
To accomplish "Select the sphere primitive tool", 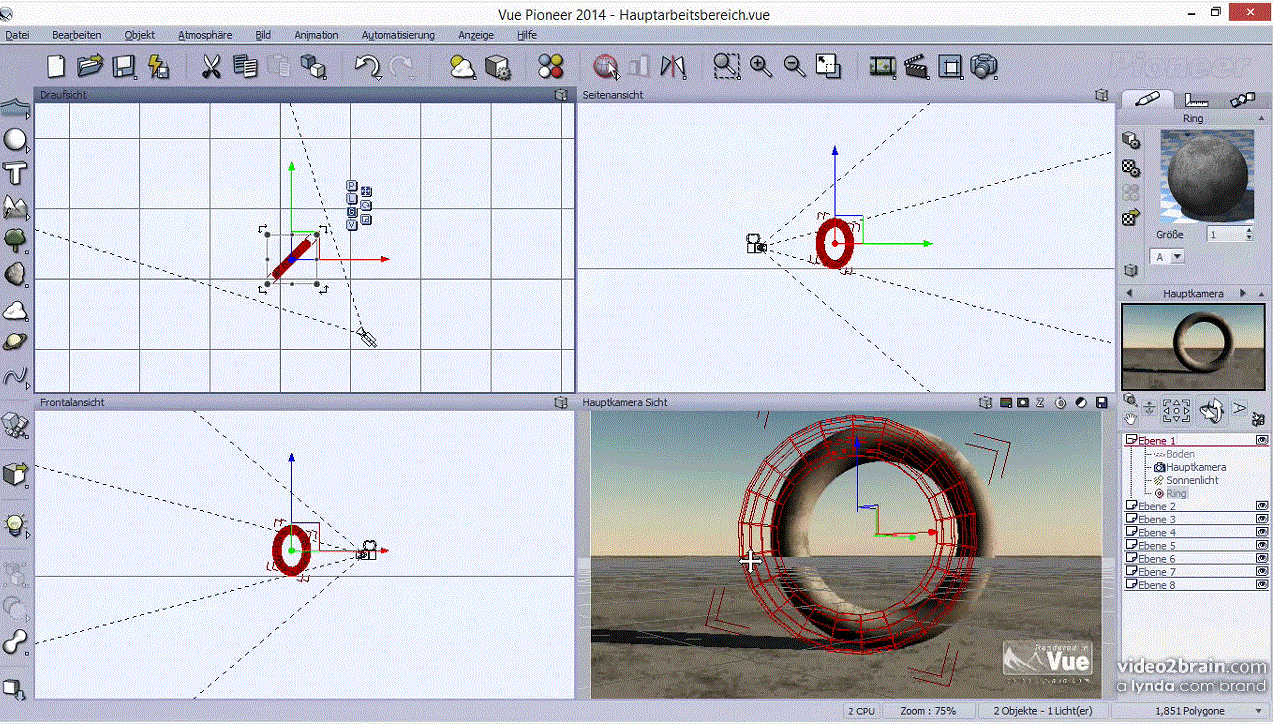I will point(15,139).
